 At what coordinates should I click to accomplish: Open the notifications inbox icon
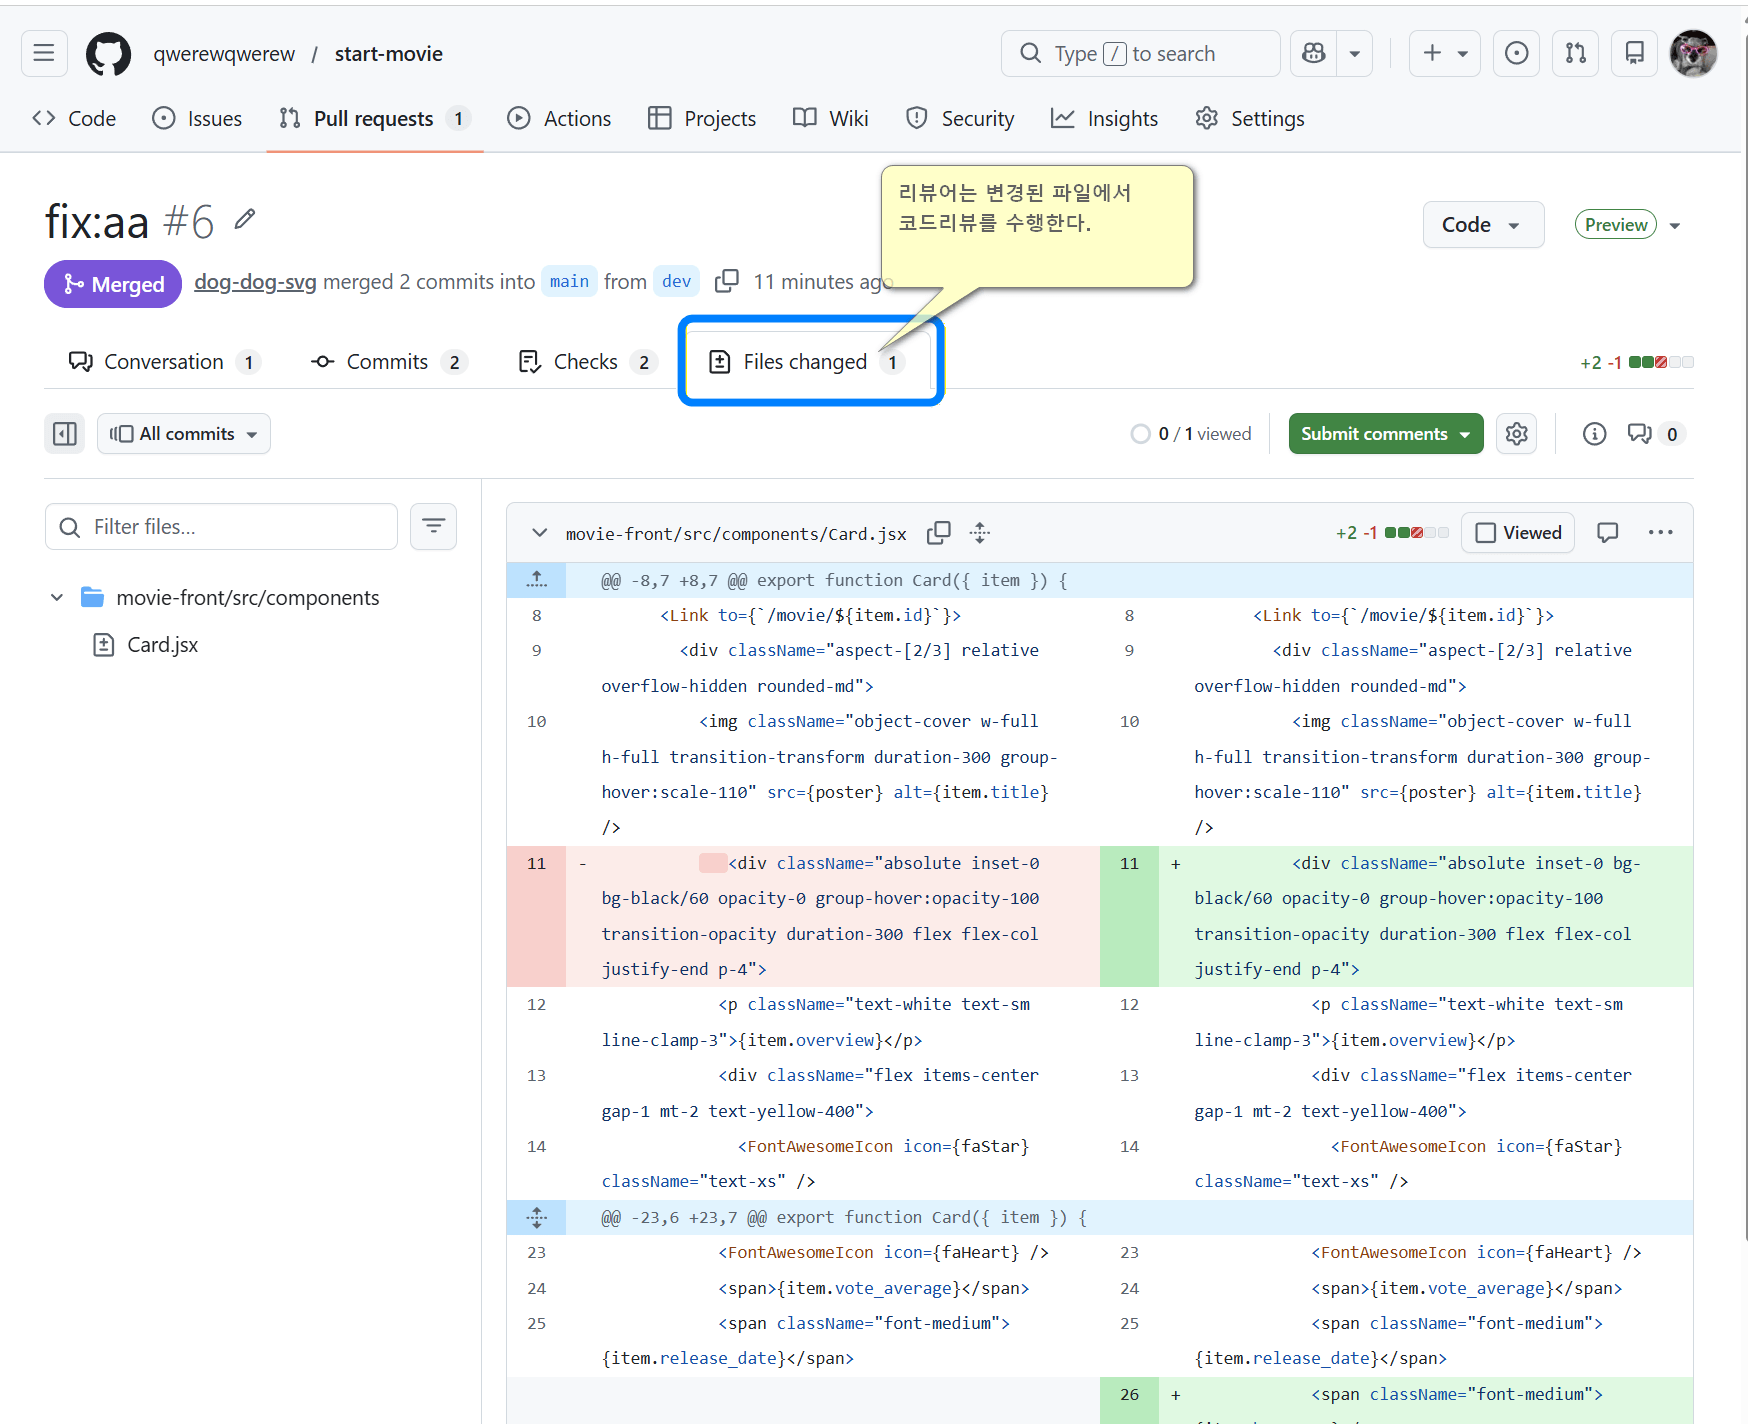1634,53
